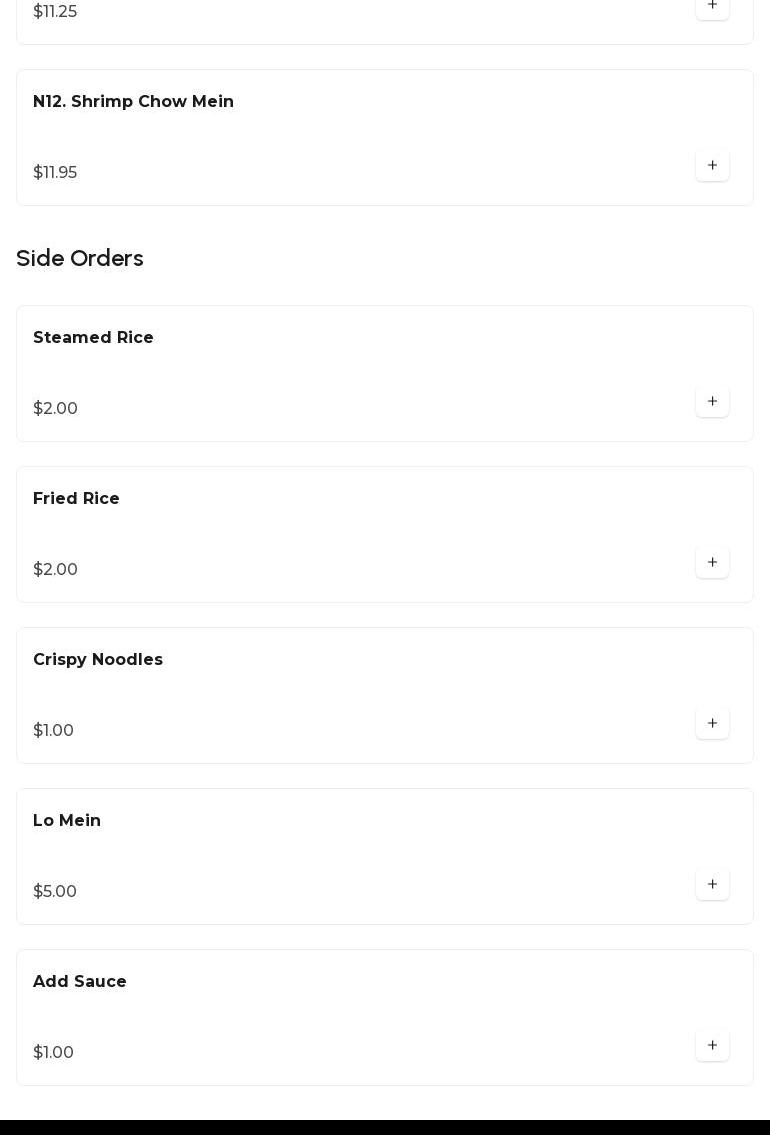Add Steamed Rice using plus button
This screenshot has height=1135, width=770.
point(712,401)
